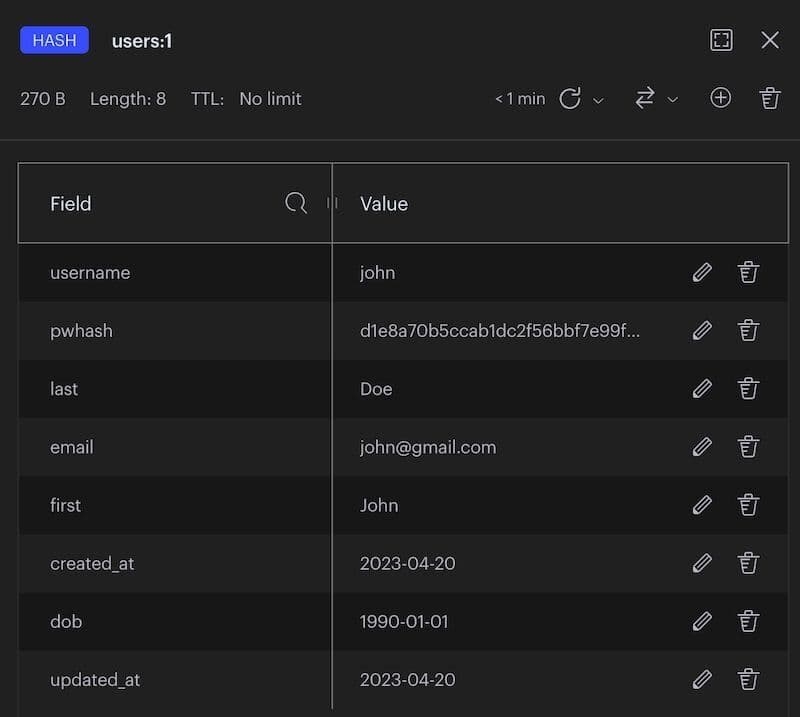
Task: Click the TTL No limit value
Action: pyautogui.click(x=270, y=99)
